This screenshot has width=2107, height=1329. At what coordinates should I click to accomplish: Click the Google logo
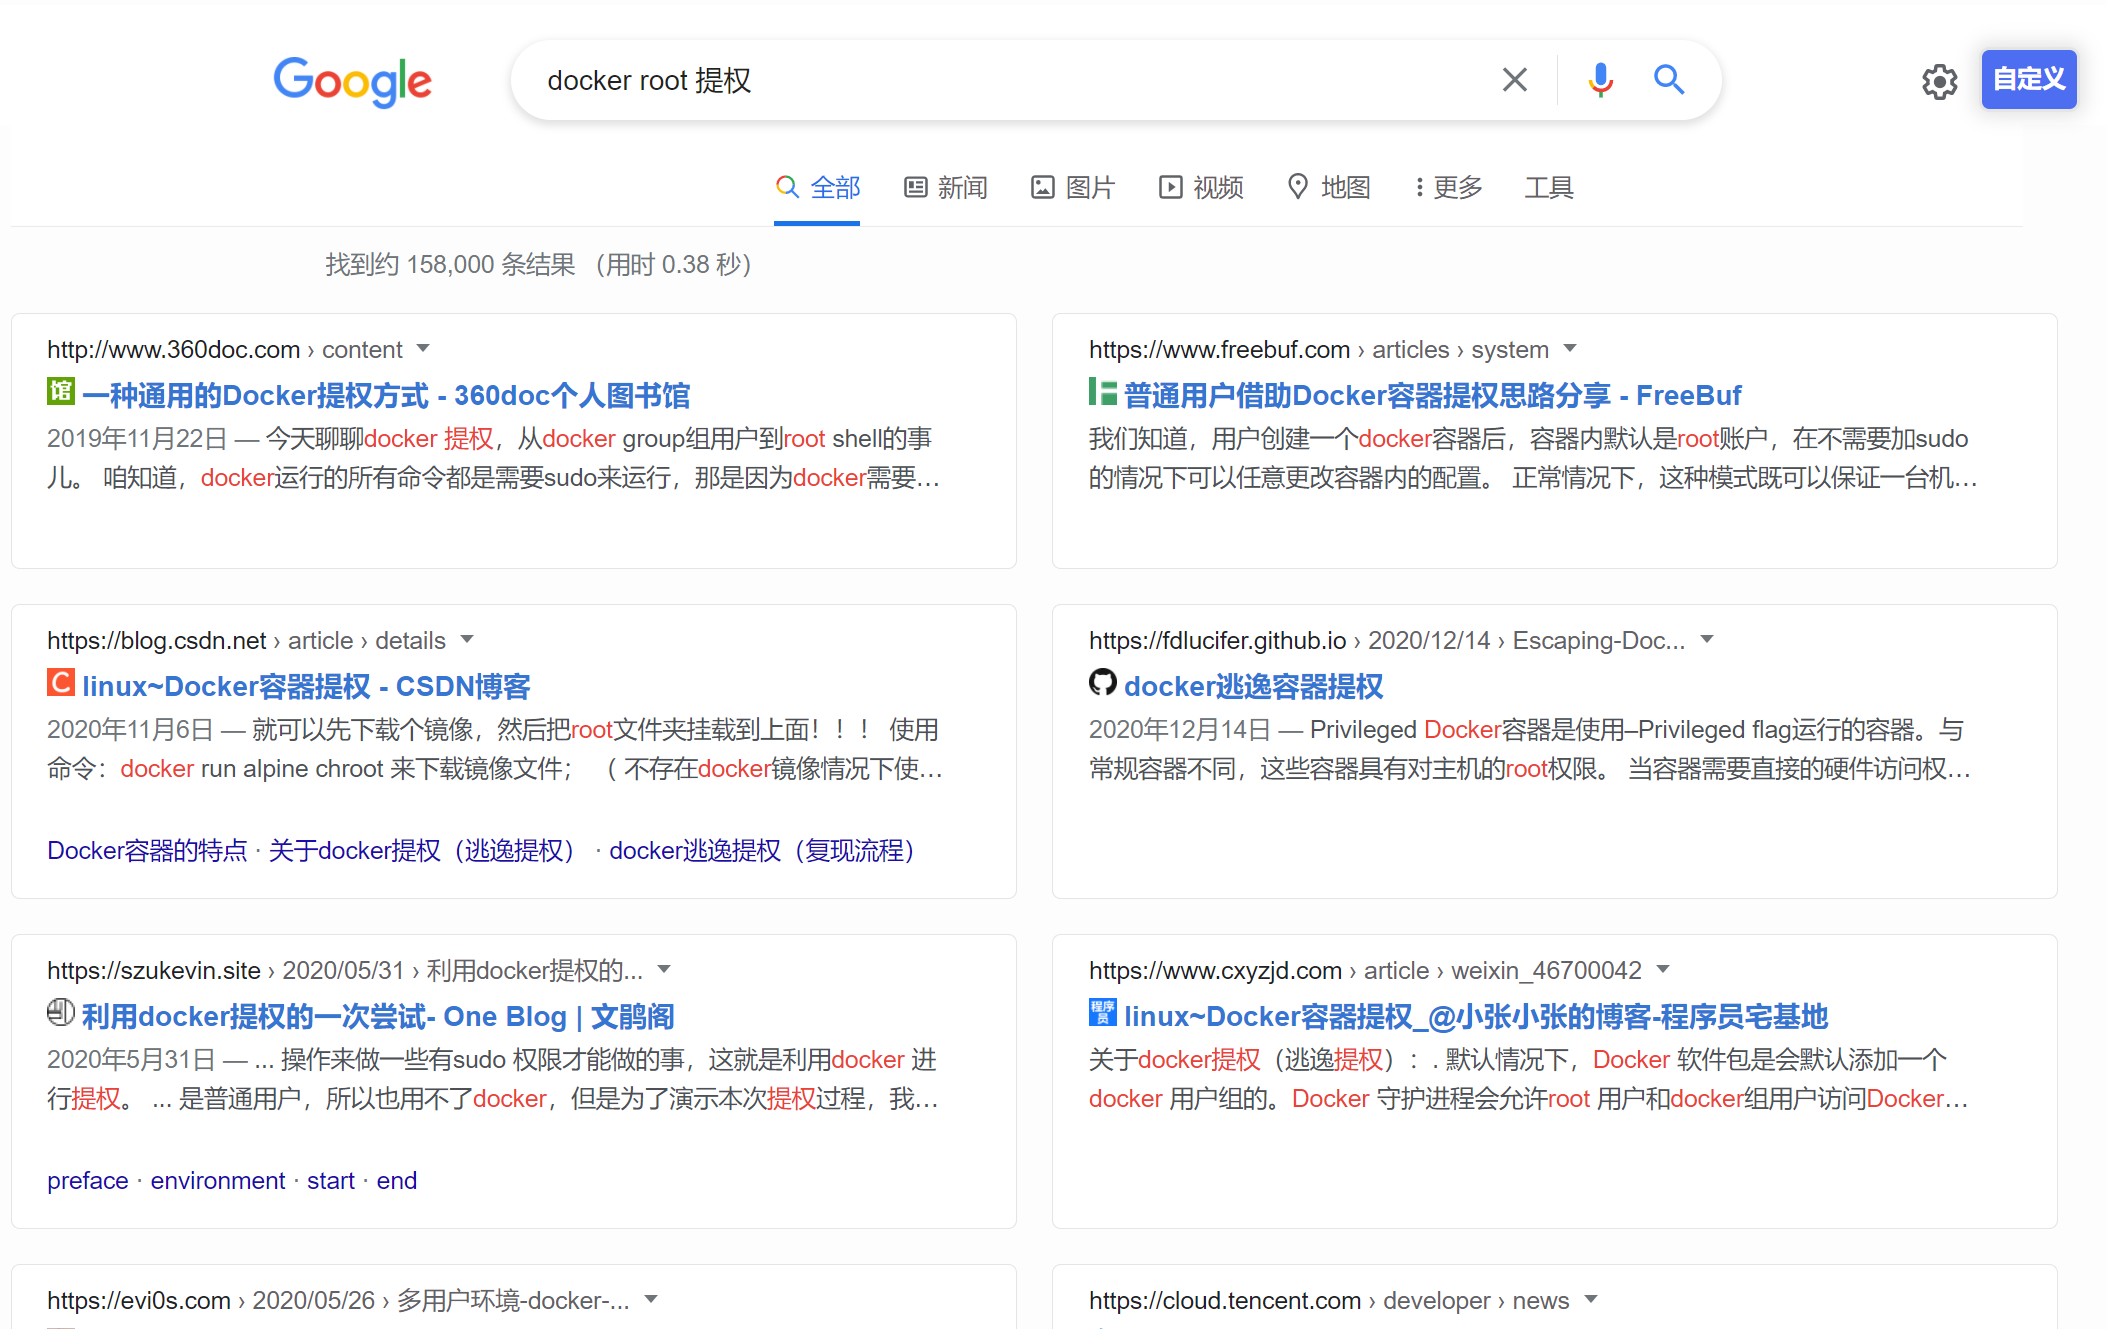[352, 81]
